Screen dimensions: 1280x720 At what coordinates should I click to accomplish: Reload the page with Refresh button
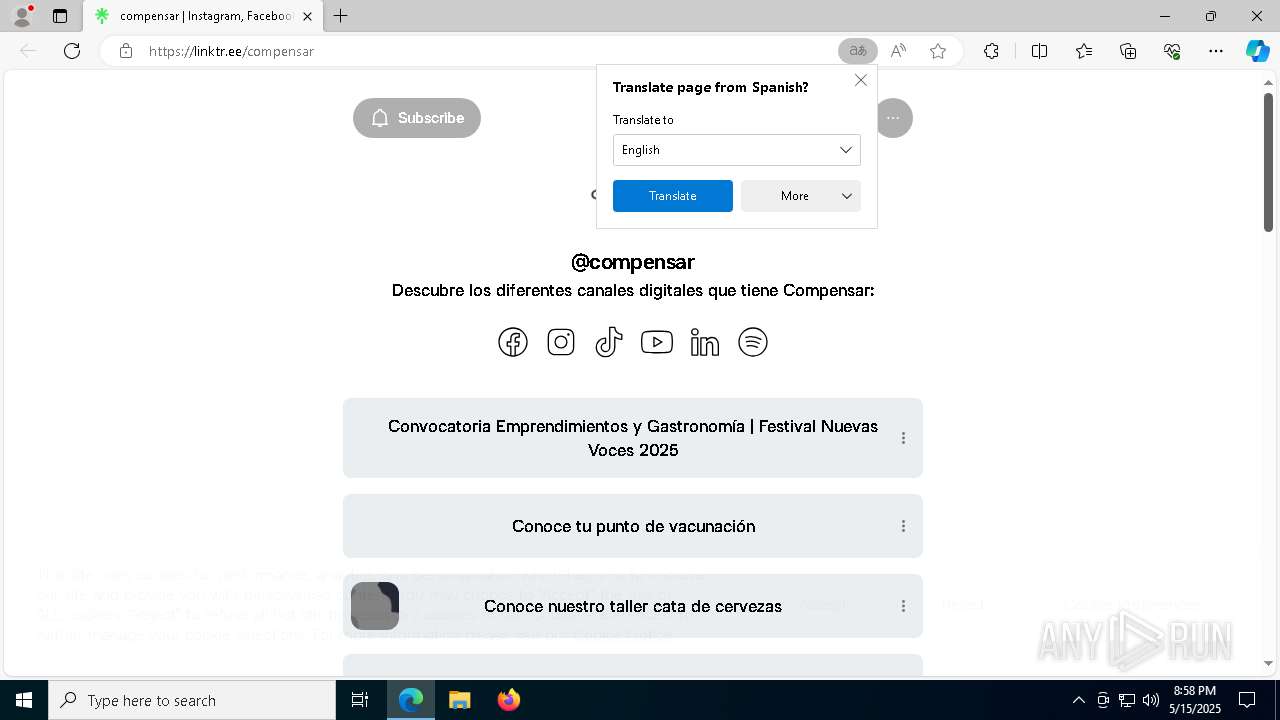click(72, 51)
